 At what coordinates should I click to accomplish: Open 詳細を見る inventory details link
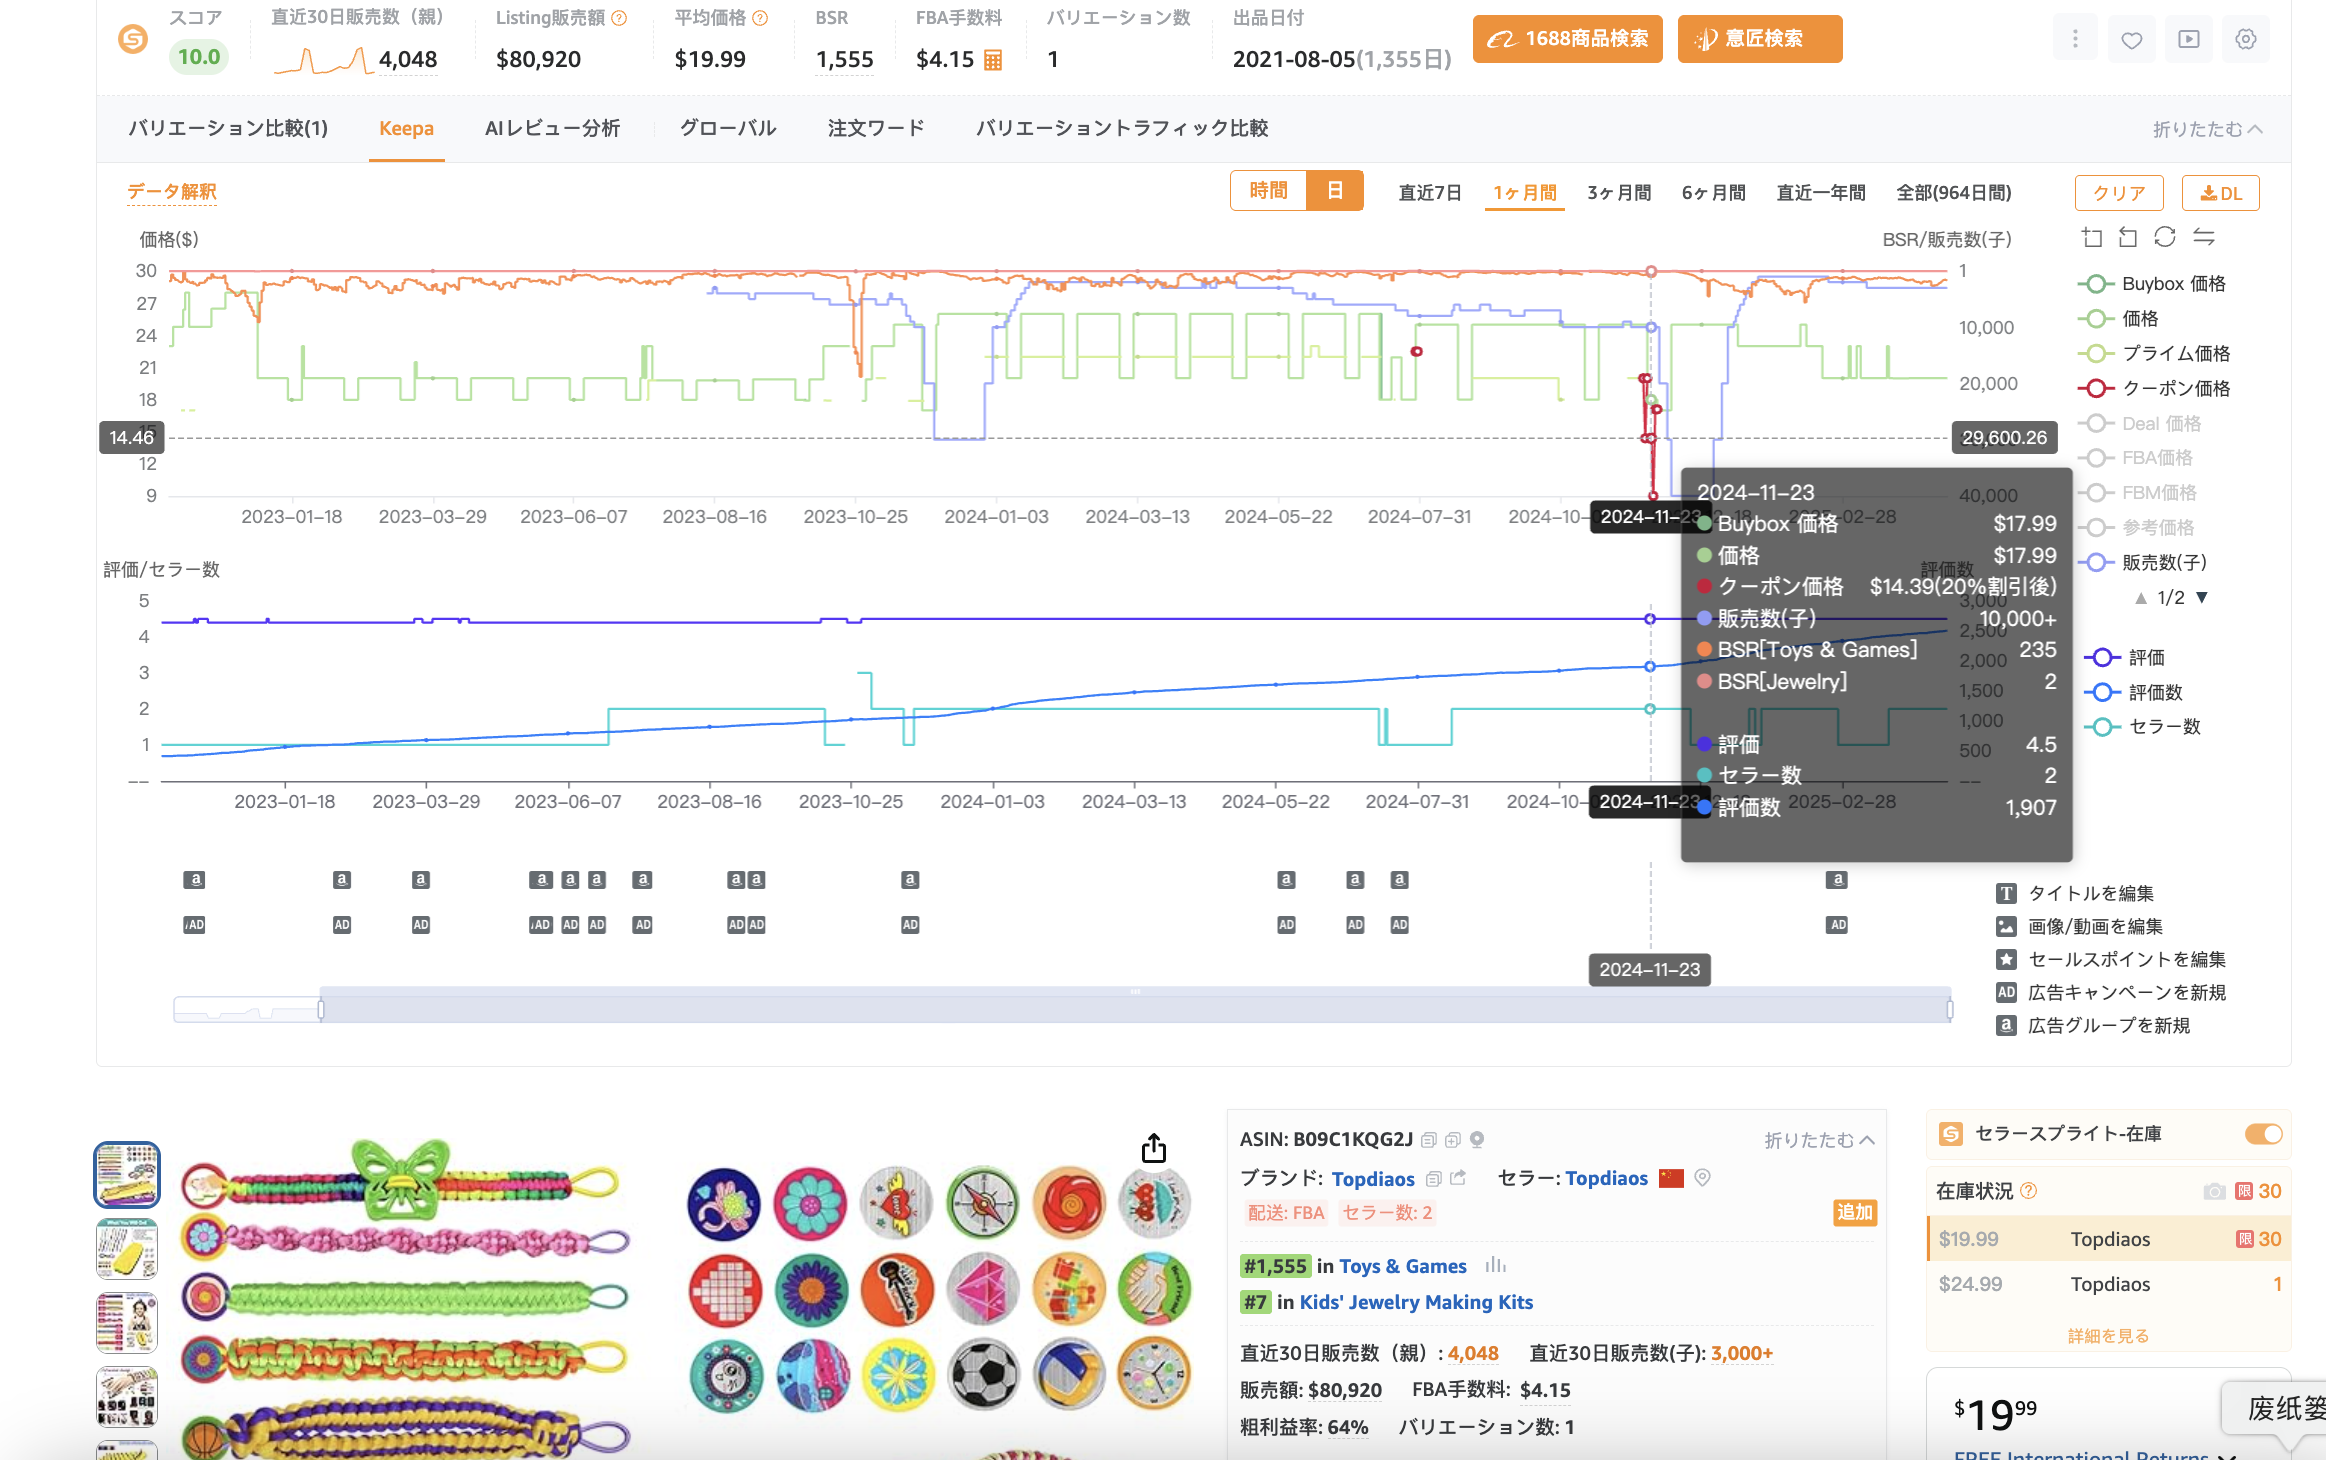(2108, 1336)
